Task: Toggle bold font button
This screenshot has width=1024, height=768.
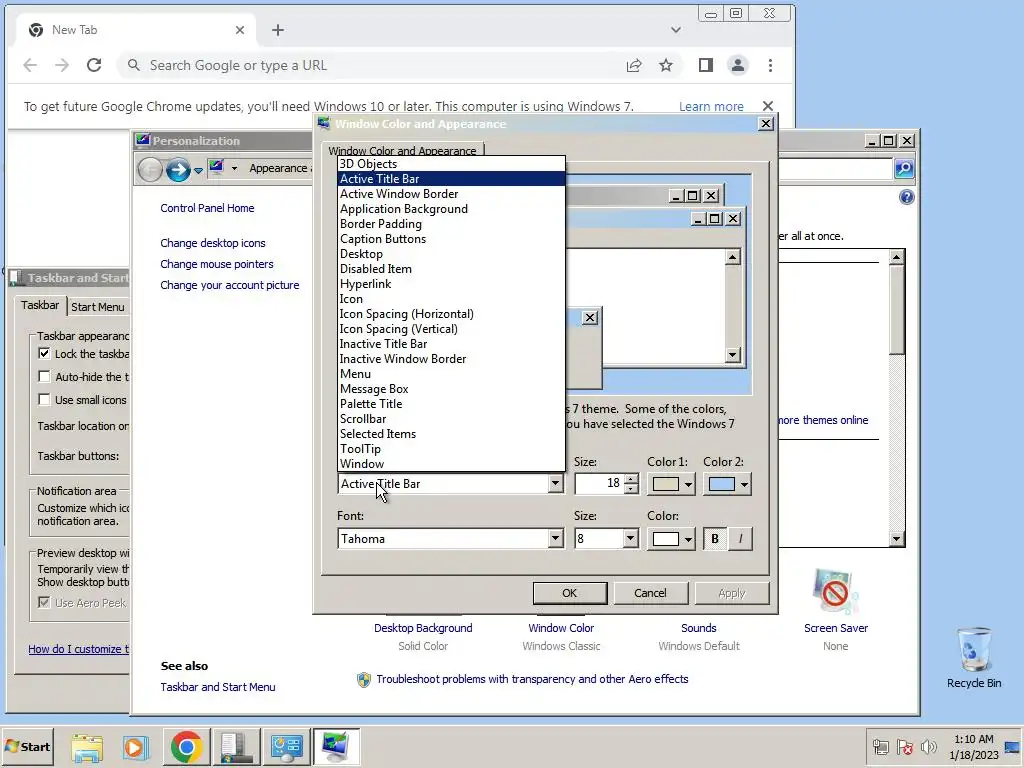Action: (714, 539)
